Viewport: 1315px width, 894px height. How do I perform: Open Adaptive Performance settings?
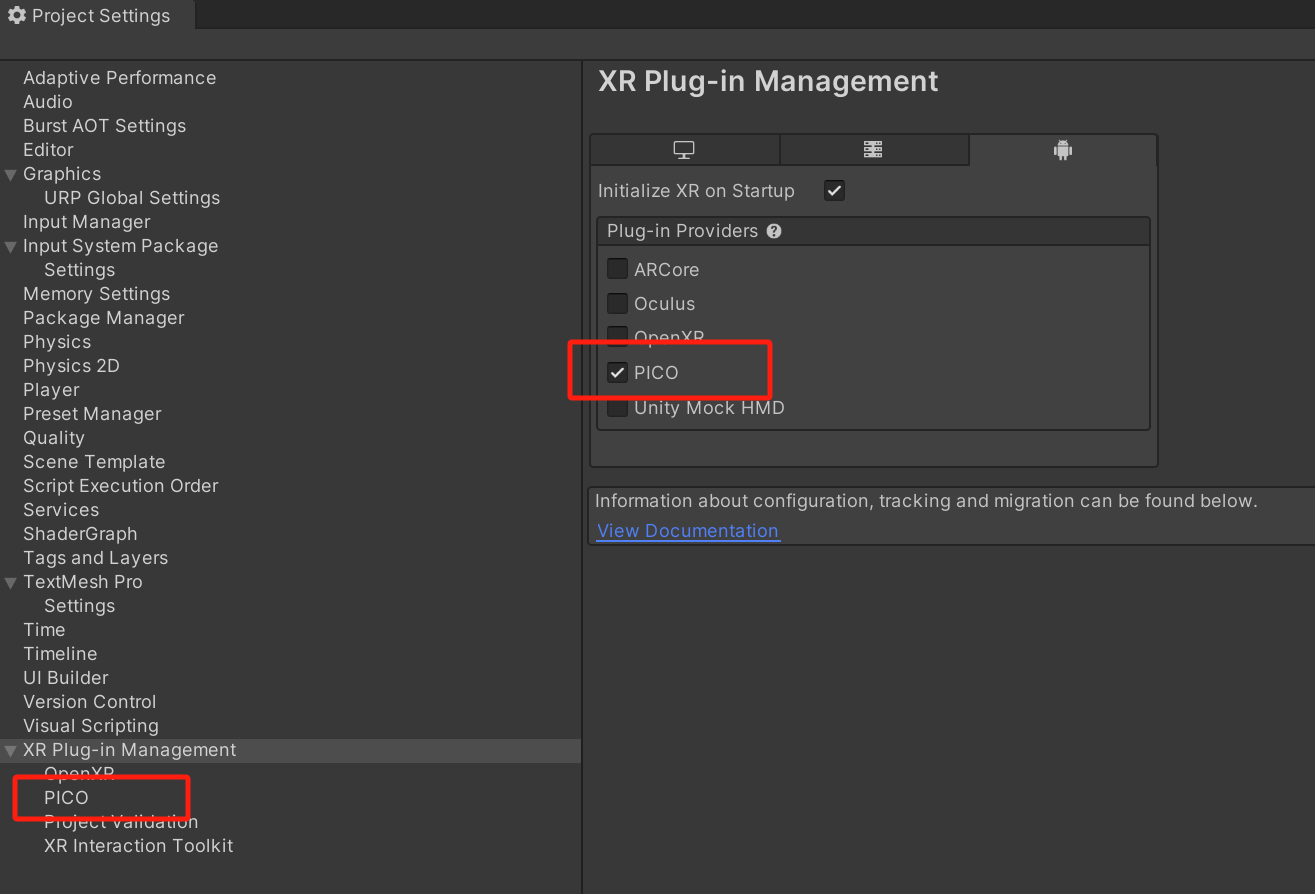pyautogui.click(x=119, y=78)
